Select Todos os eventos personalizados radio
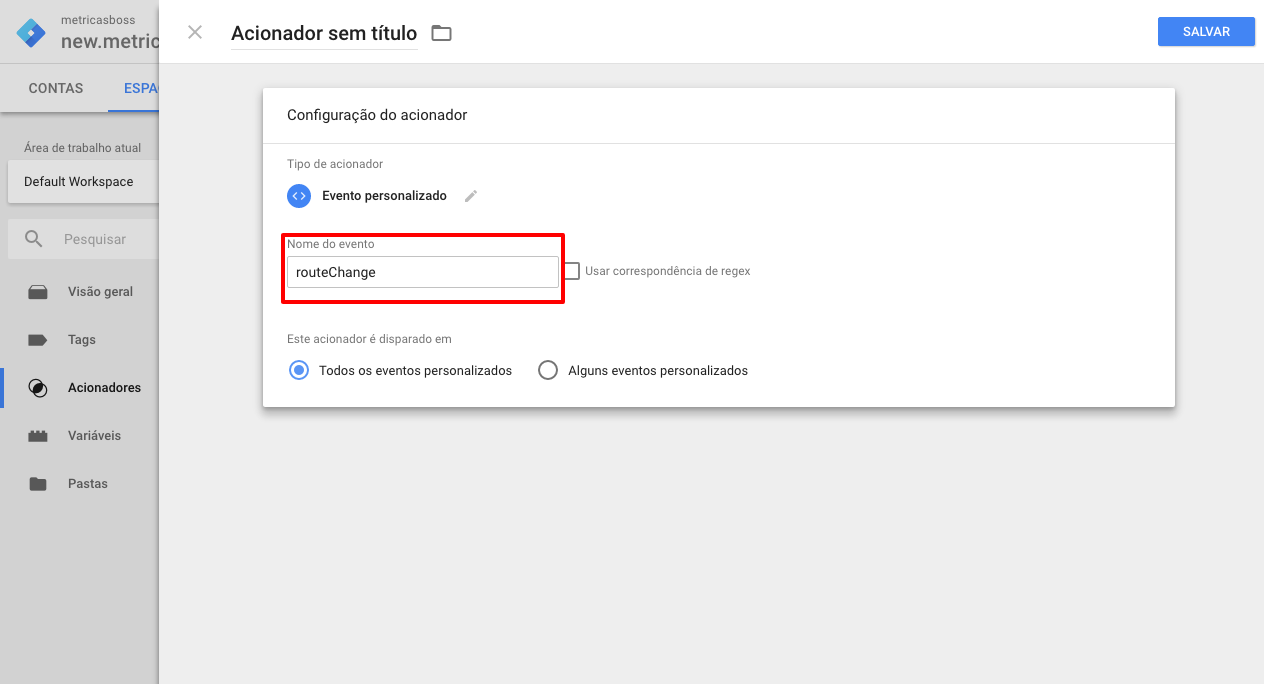The width and height of the screenshot is (1264, 684). click(298, 370)
